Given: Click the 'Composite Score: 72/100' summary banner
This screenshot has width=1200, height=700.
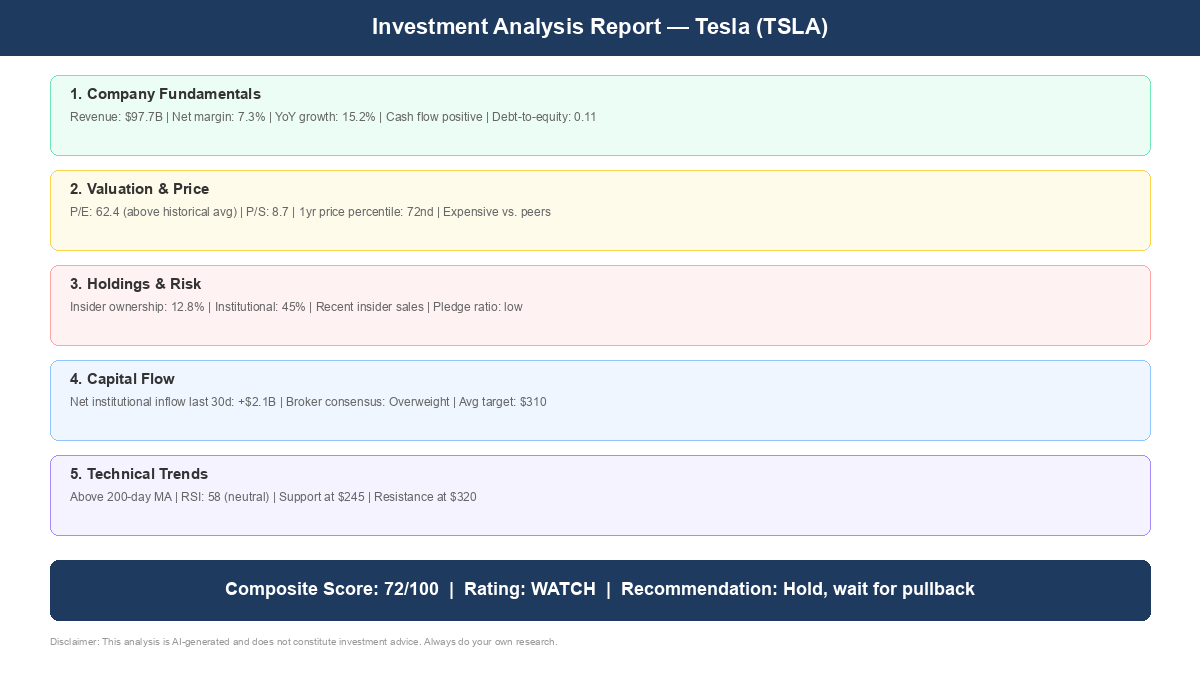Looking at the screenshot, I should click(x=600, y=590).
